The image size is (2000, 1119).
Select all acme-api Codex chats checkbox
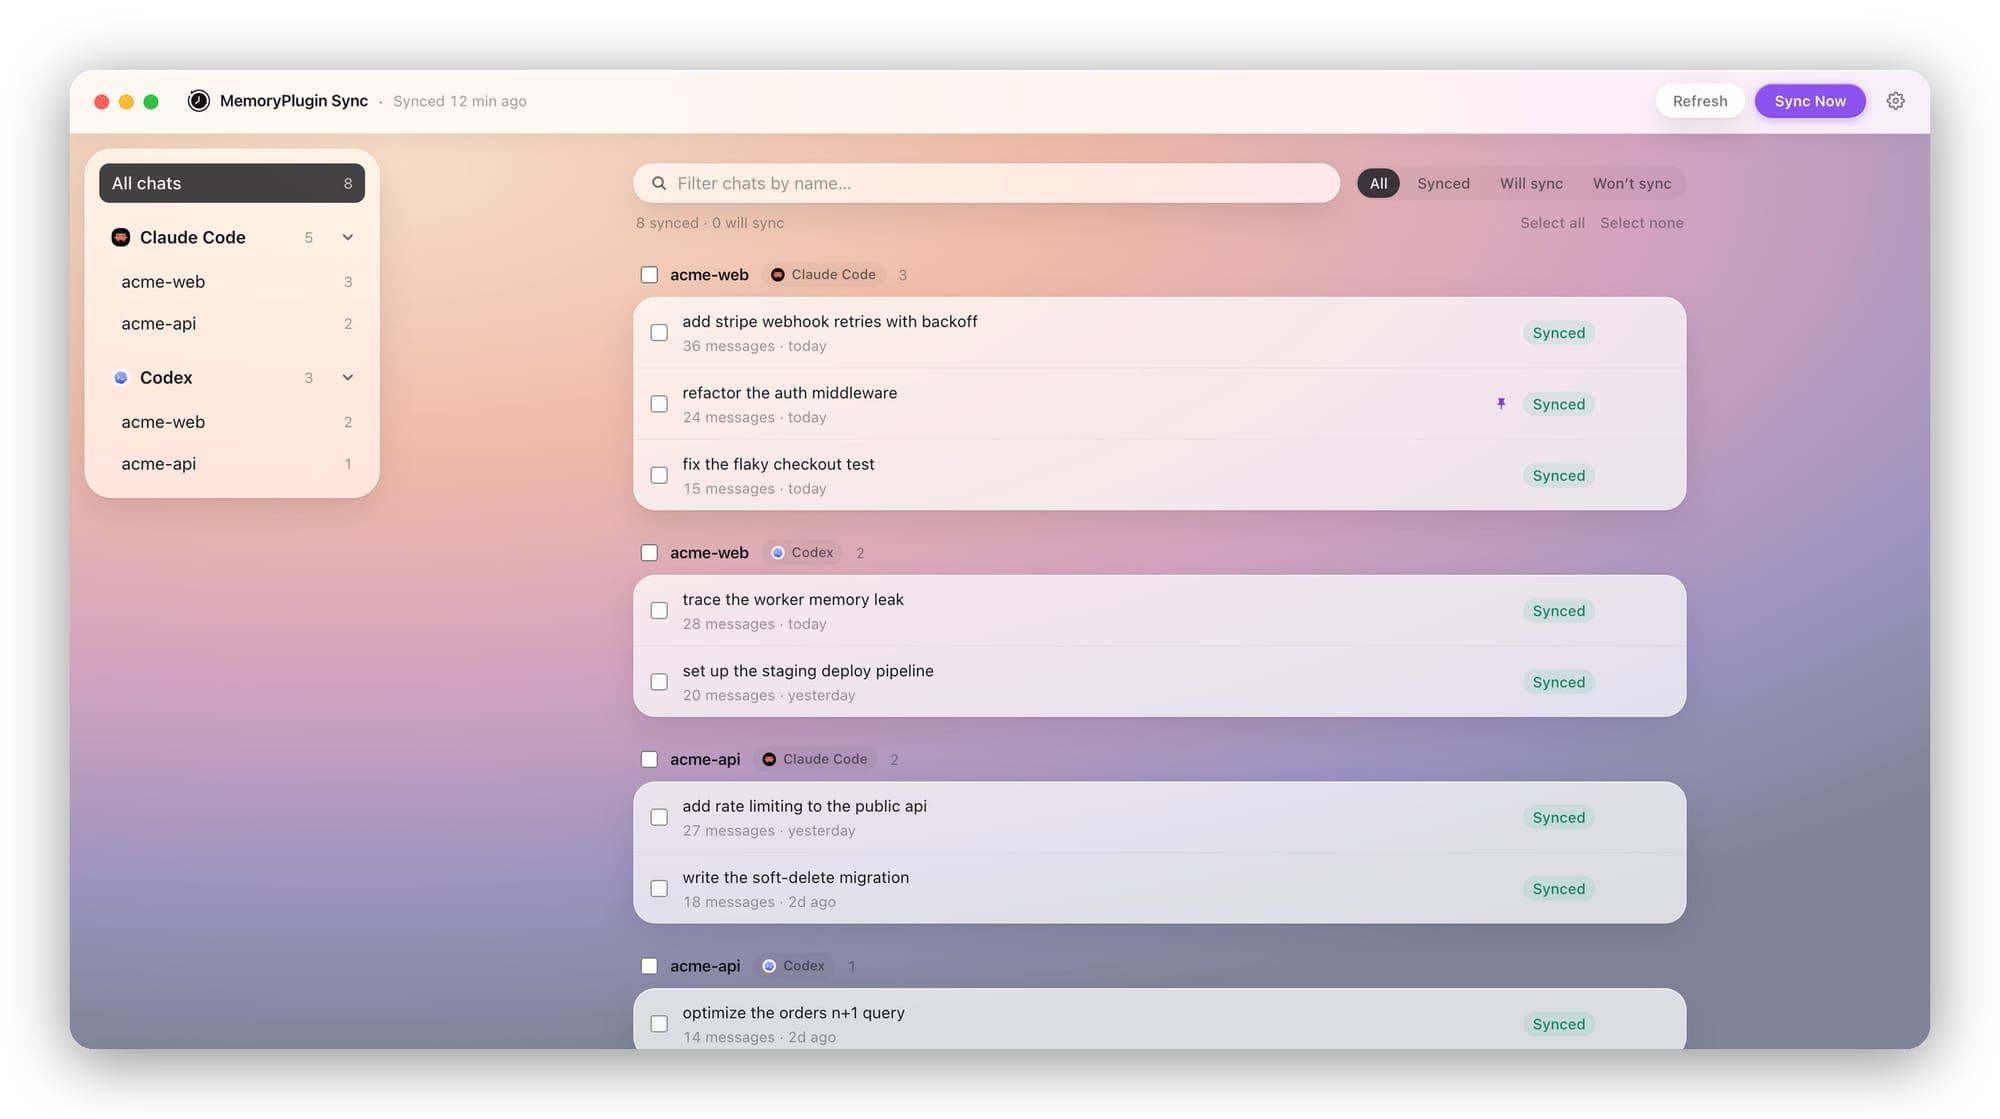click(649, 966)
